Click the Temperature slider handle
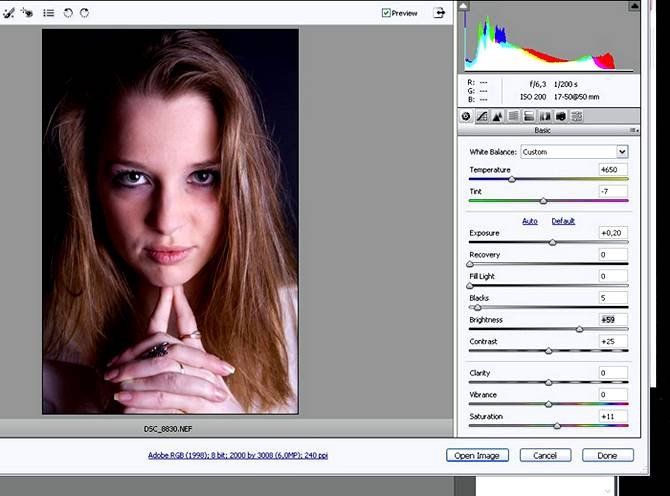Screen dimensions: 670x496 (x=512, y=179)
